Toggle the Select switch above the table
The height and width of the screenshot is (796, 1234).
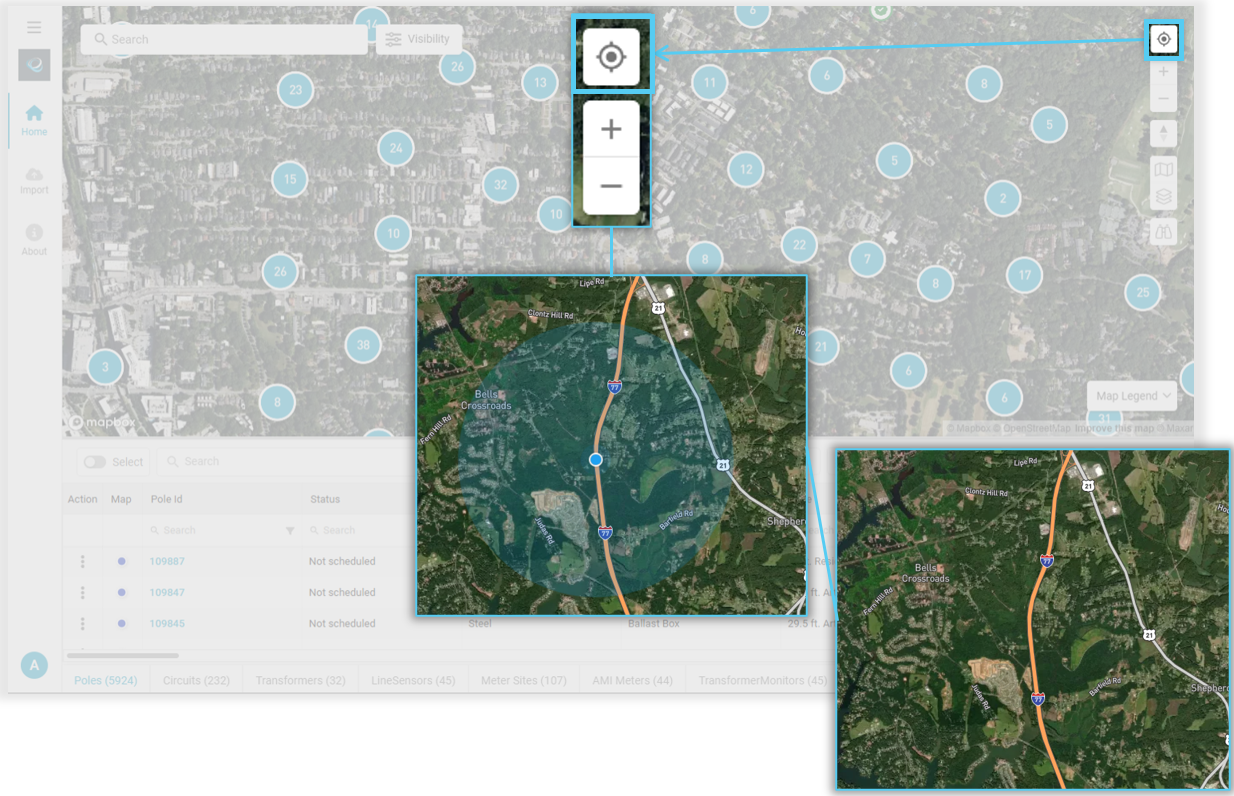tap(95, 462)
